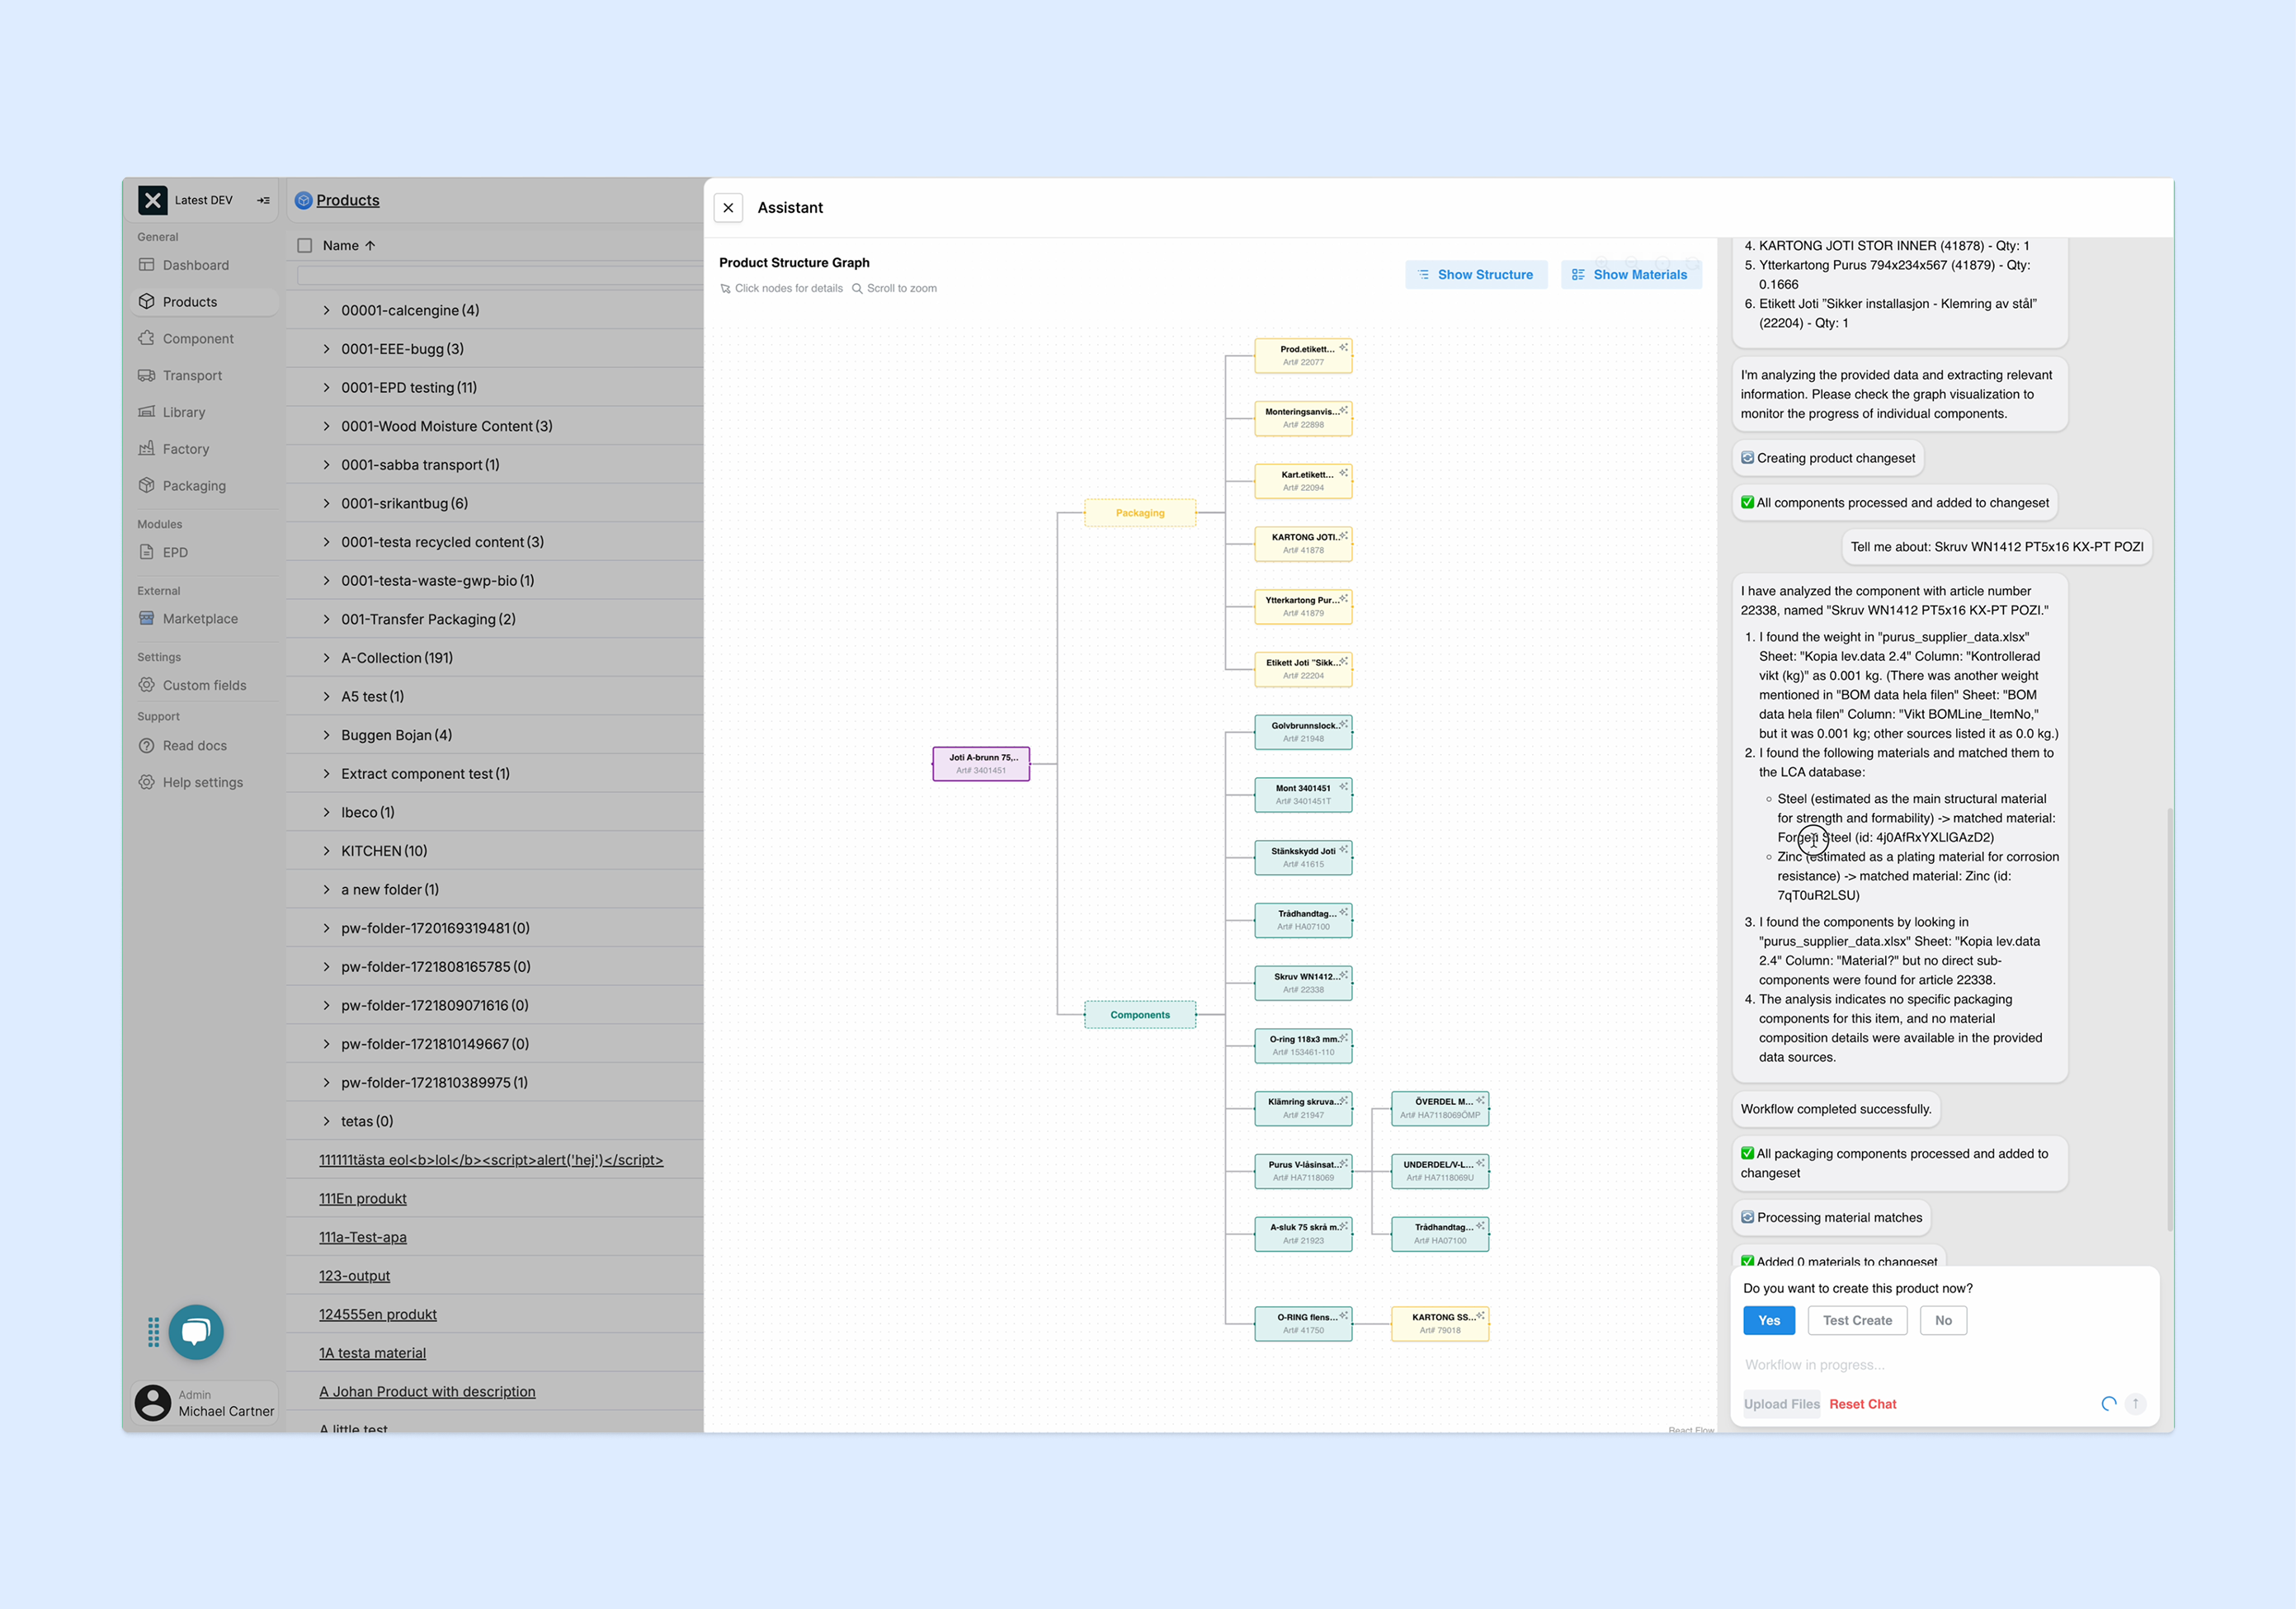Screen dimensions: 2296x1609
Task: Expand the Buggen Bojan folder
Action: click(x=326, y=735)
